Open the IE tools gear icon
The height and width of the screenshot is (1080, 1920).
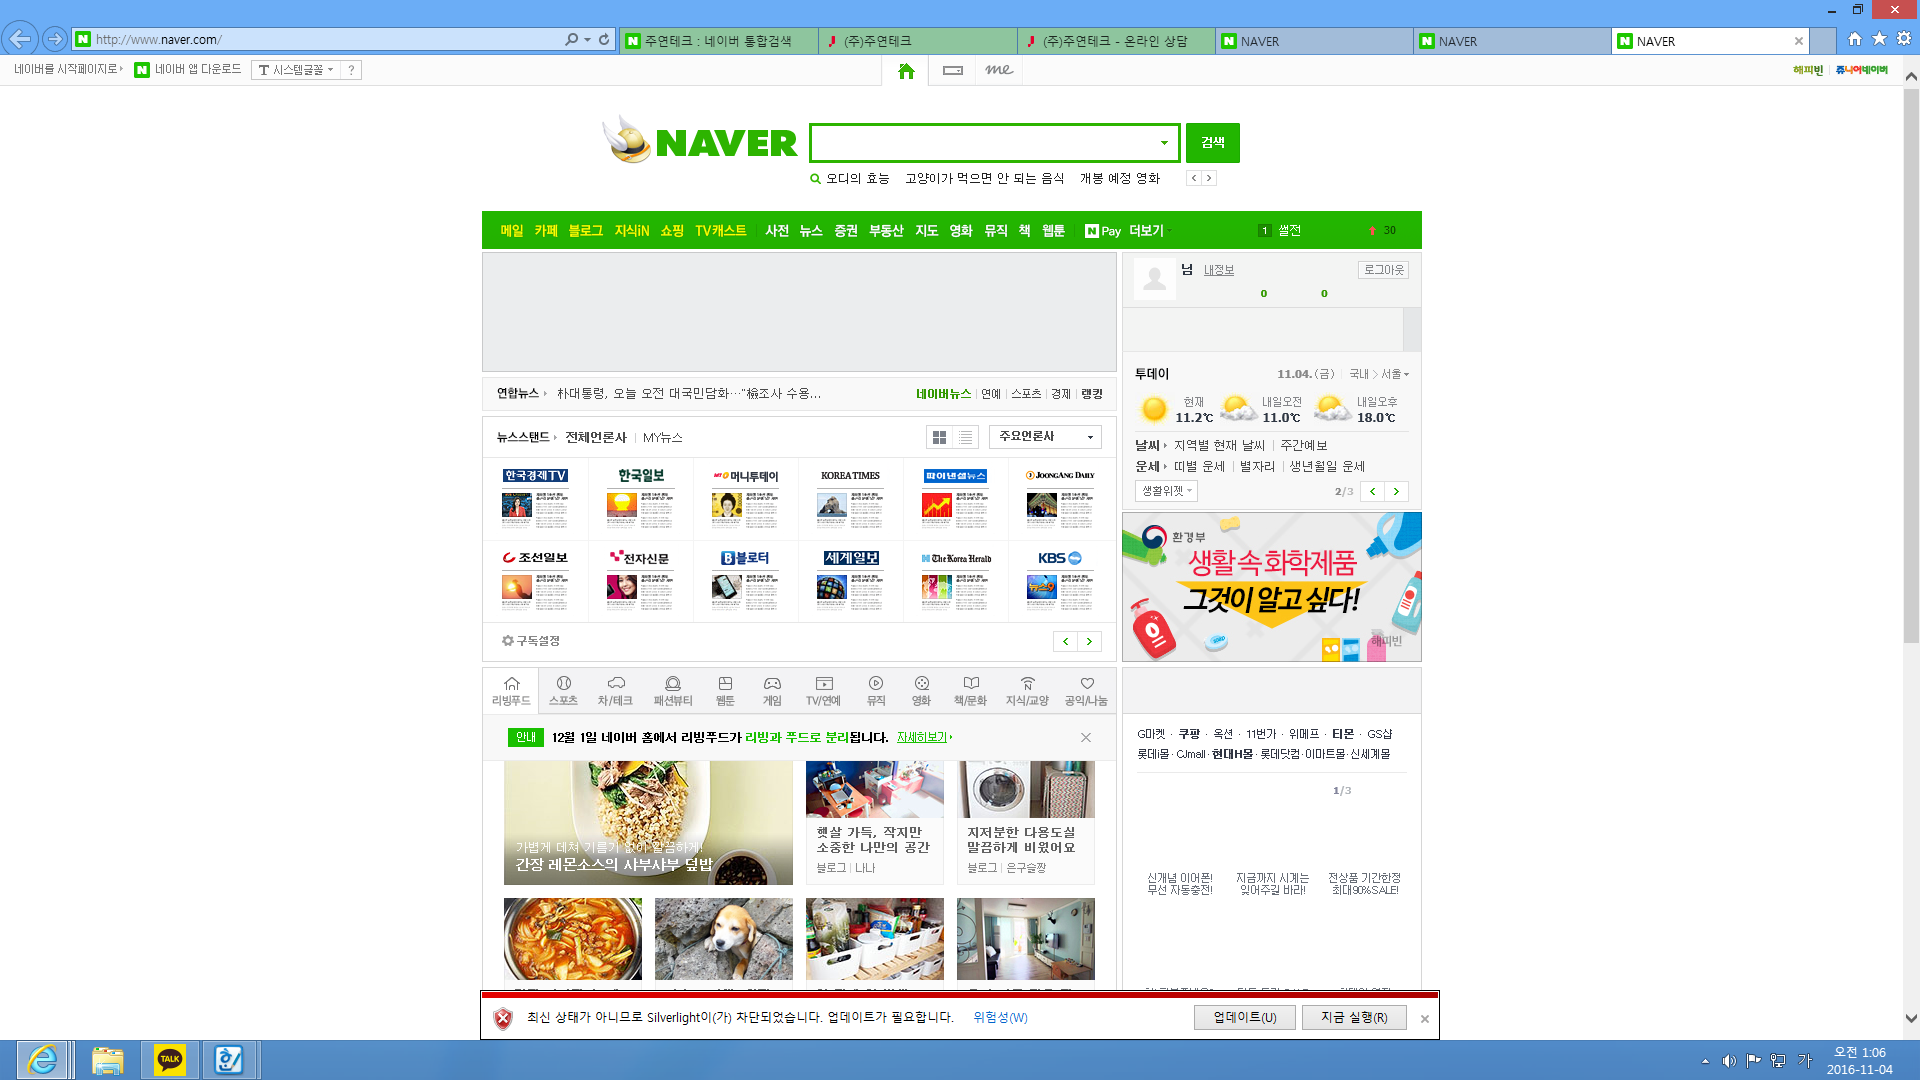pyautogui.click(x=1904, y=39)
